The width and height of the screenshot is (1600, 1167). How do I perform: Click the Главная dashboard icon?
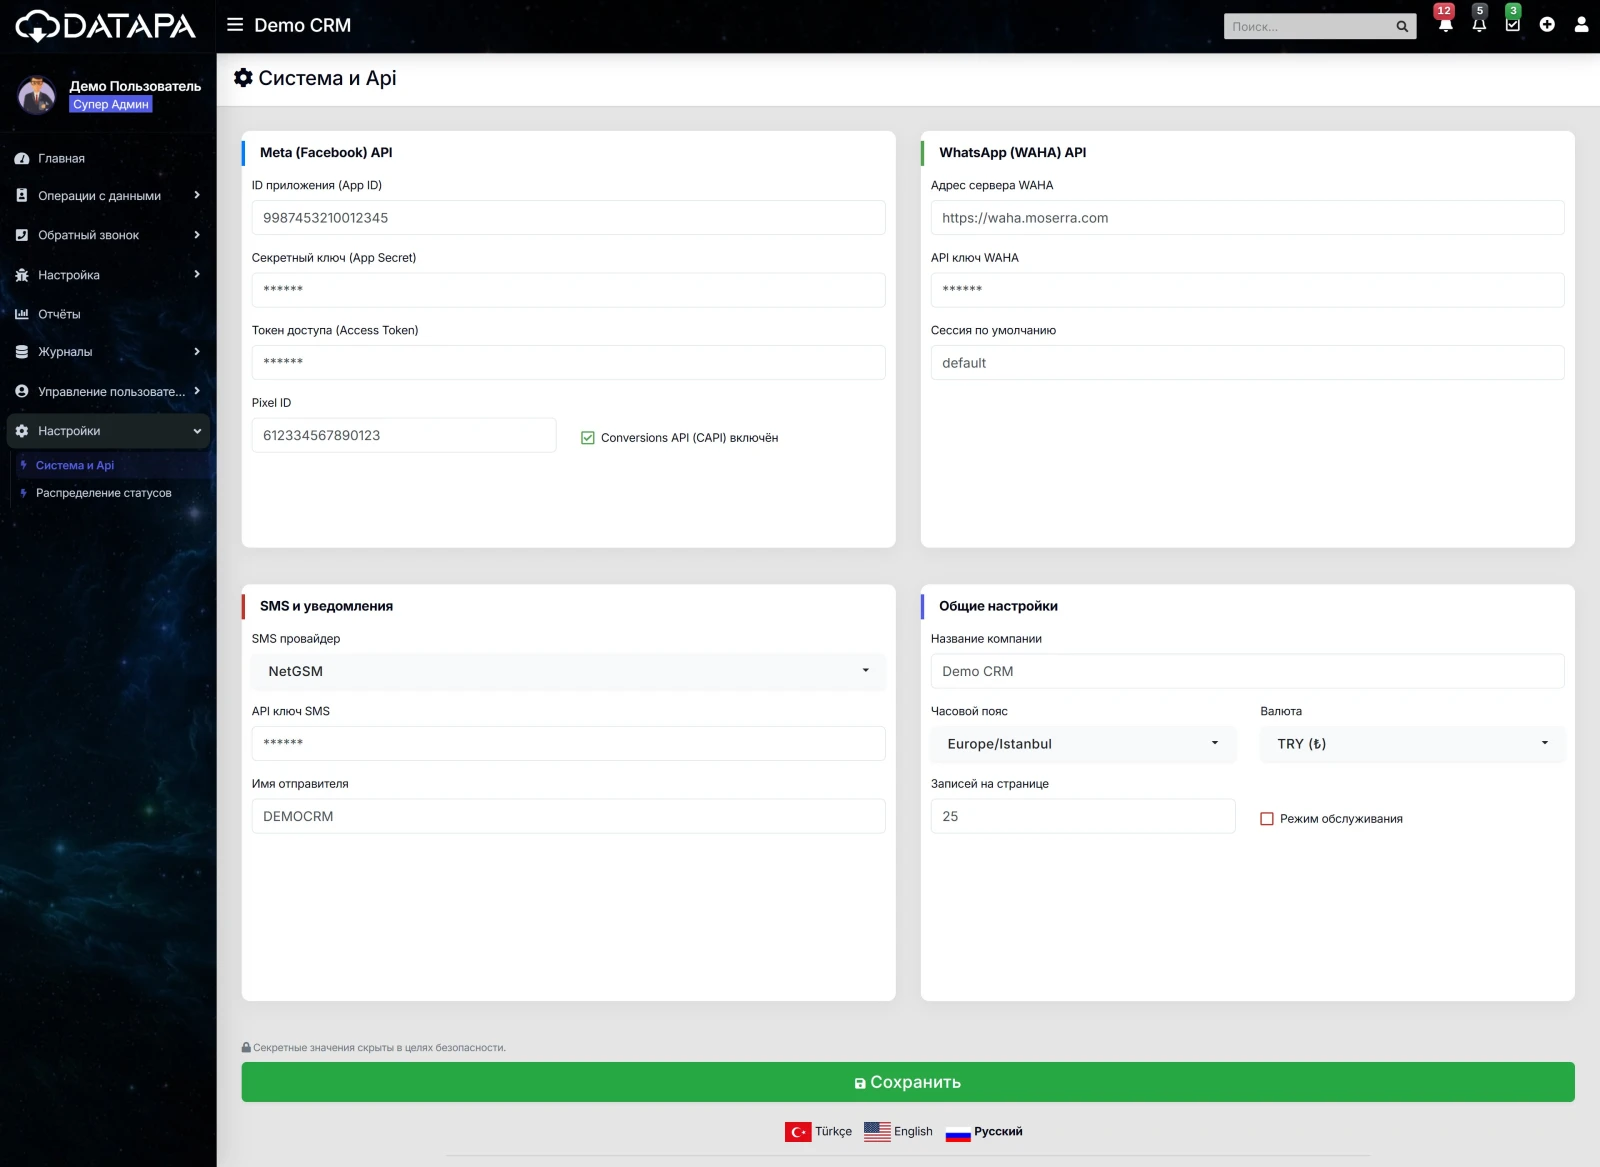point(22,159)
